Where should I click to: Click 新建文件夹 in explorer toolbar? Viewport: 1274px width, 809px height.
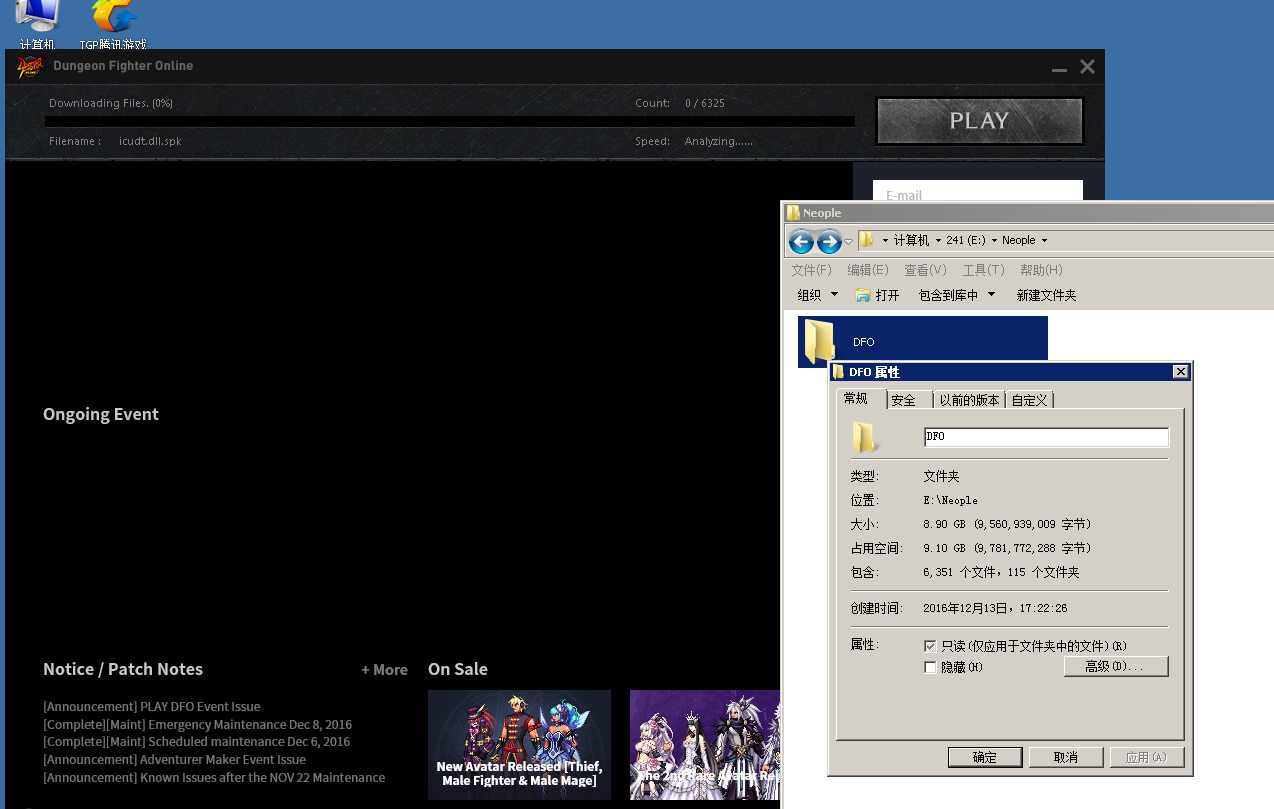pos(1046,295)
